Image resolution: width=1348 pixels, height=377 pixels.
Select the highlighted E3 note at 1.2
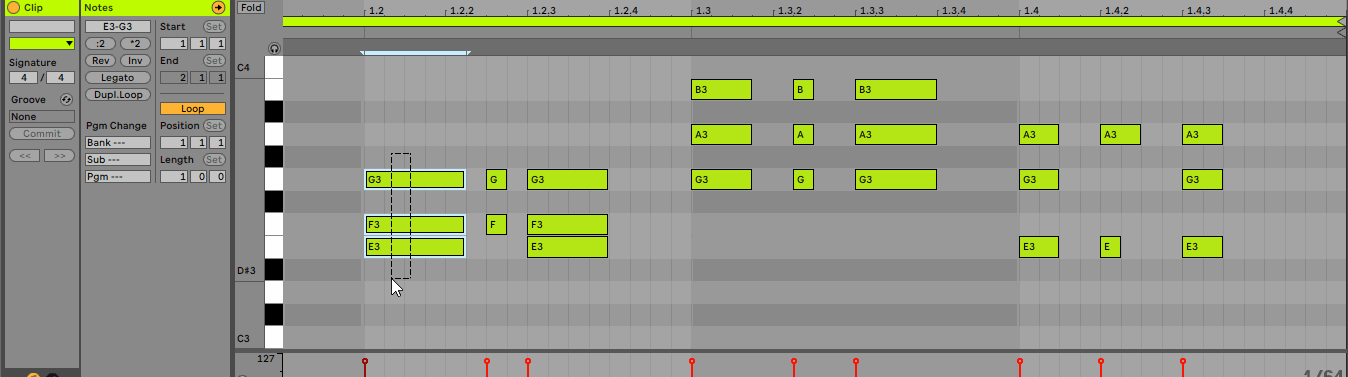(415, 247)
